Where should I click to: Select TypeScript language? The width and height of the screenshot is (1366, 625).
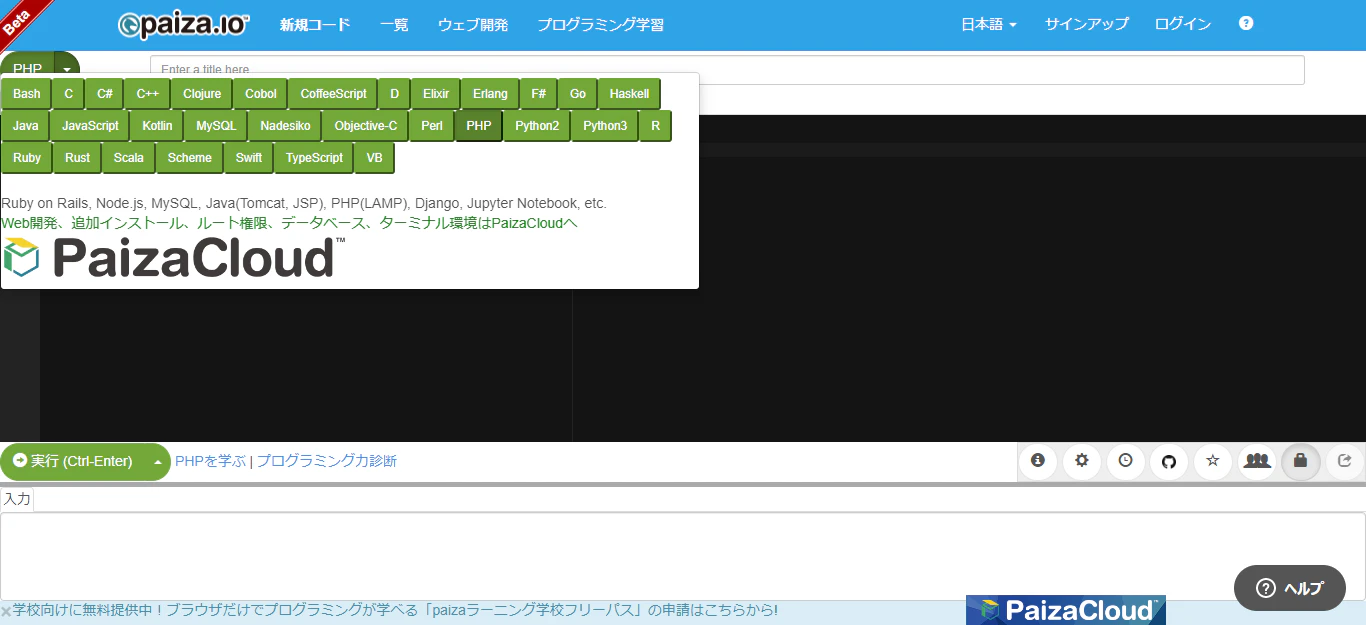[x=314, y=158]
